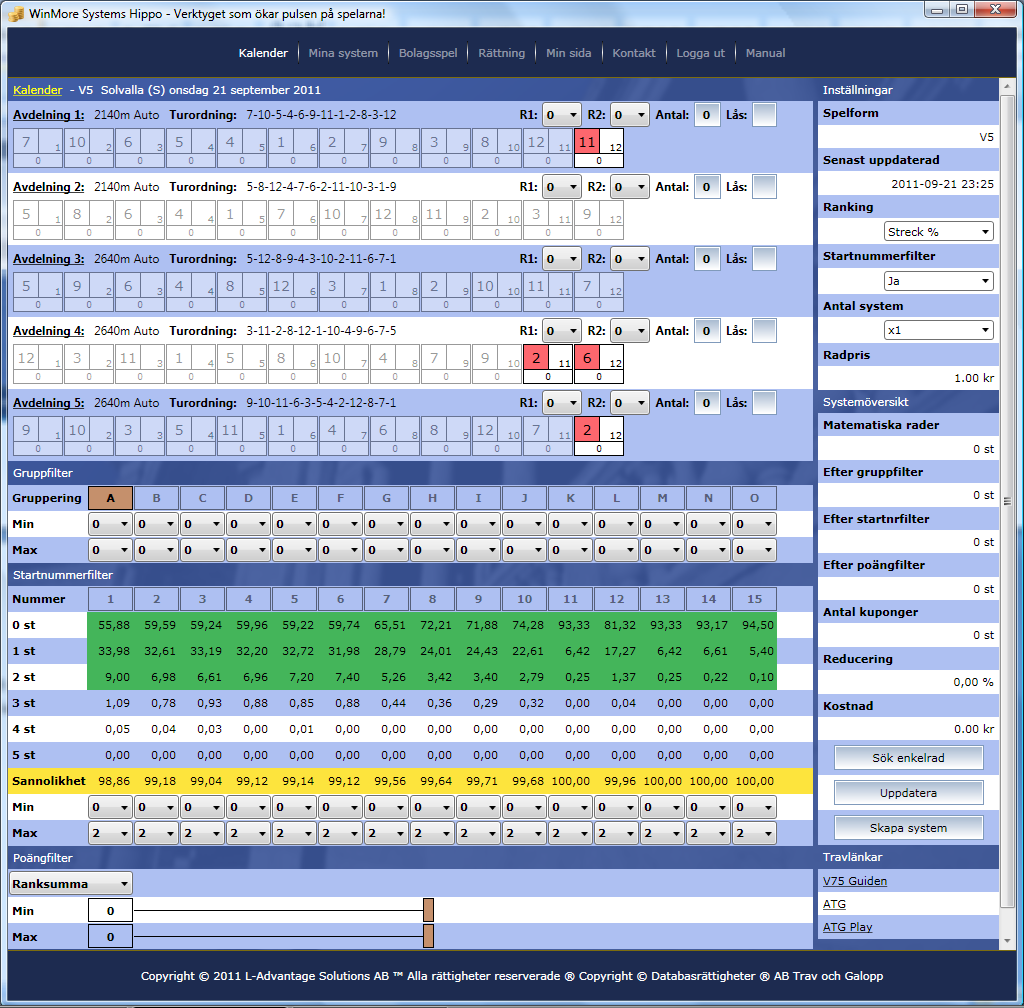Click the Uppdatera button
The height and width of the screenshot is (1008, 1024).
[x=908, y=793]
